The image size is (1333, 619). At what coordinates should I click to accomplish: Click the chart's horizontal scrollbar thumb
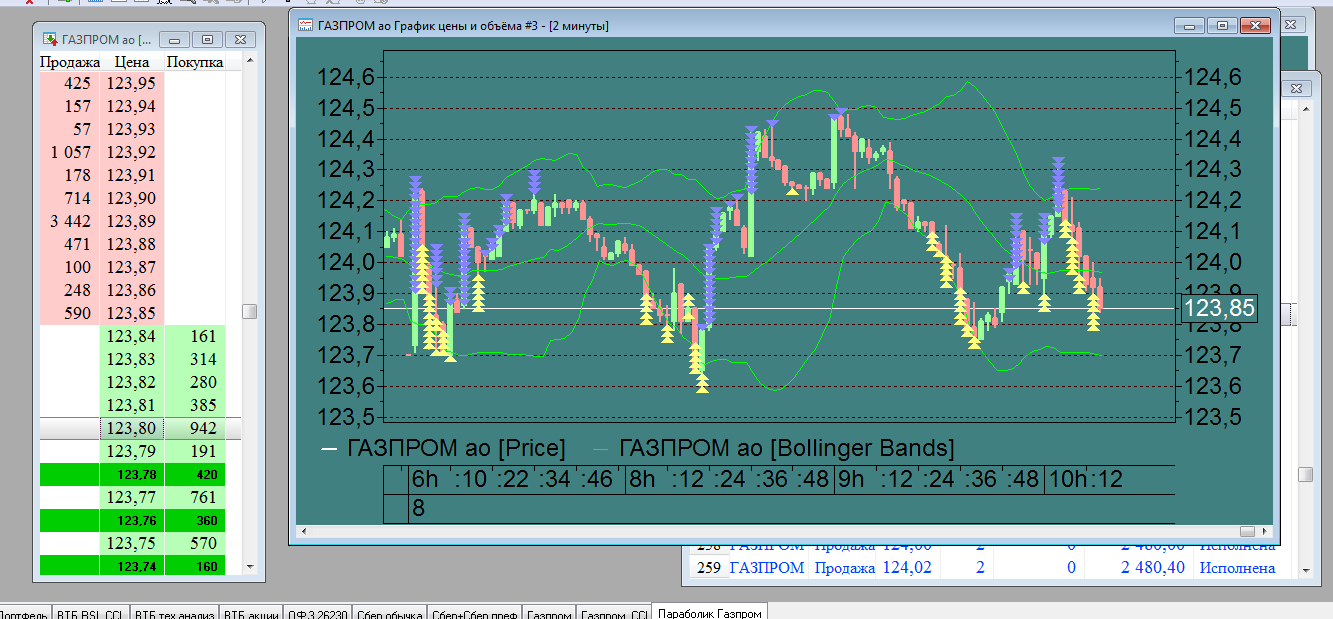click(x=1246, y=531)
